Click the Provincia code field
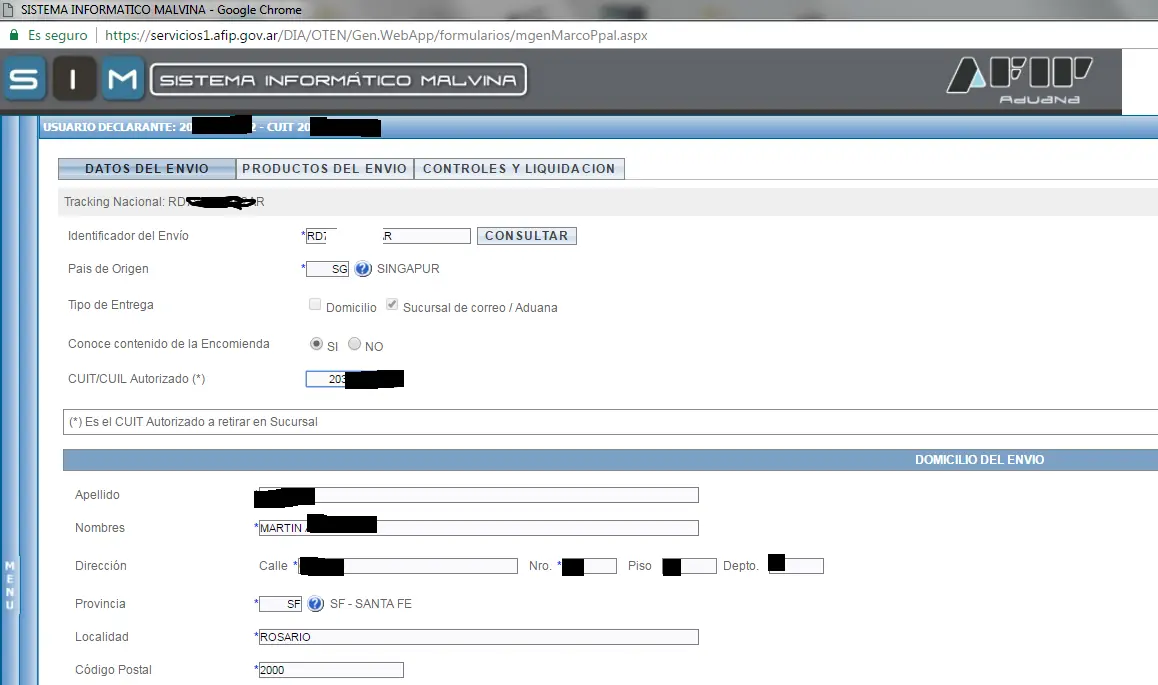 pos(280,604)
